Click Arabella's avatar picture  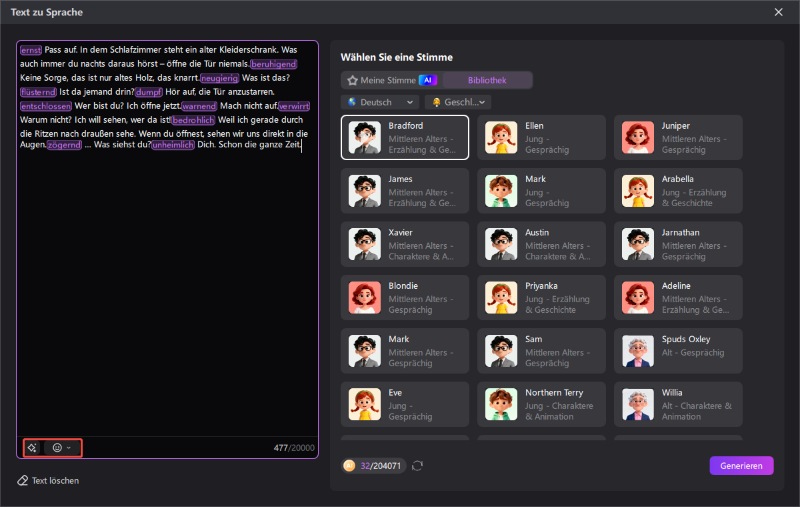coord(638,191)
